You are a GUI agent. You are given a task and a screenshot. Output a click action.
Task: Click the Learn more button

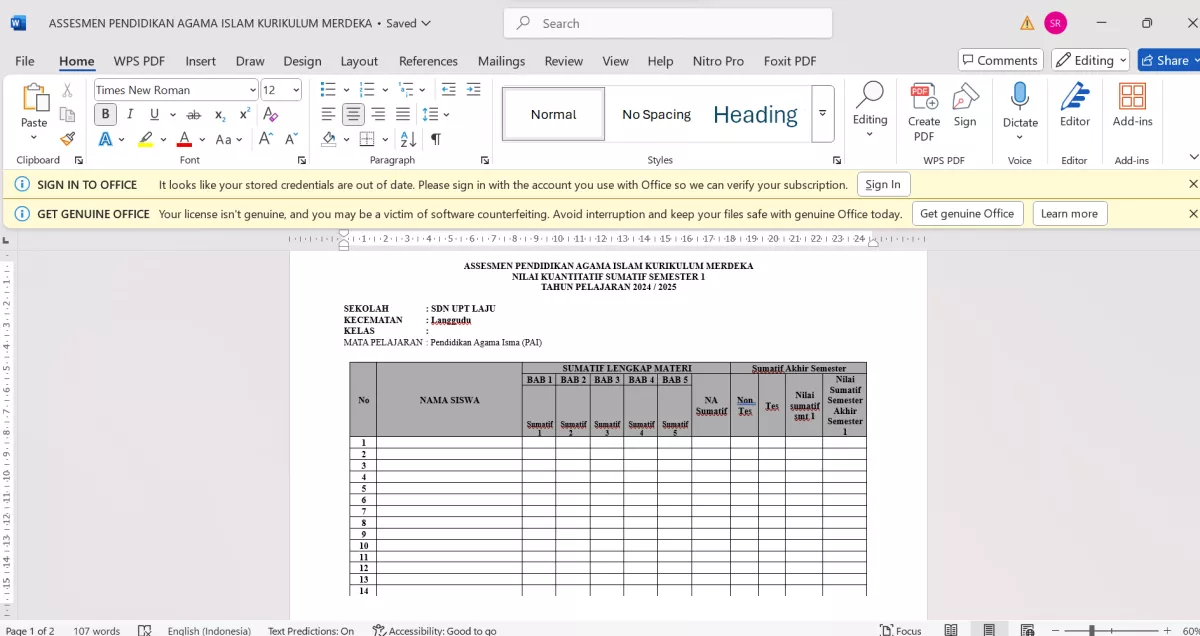1069,213
